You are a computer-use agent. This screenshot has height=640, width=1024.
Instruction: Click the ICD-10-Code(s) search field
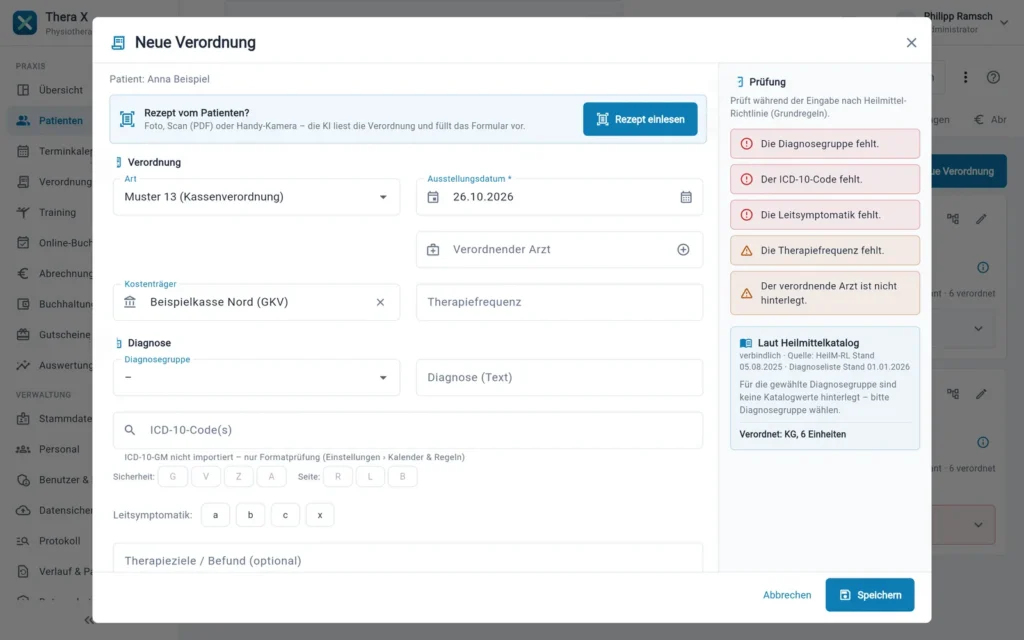coord(408,430)
